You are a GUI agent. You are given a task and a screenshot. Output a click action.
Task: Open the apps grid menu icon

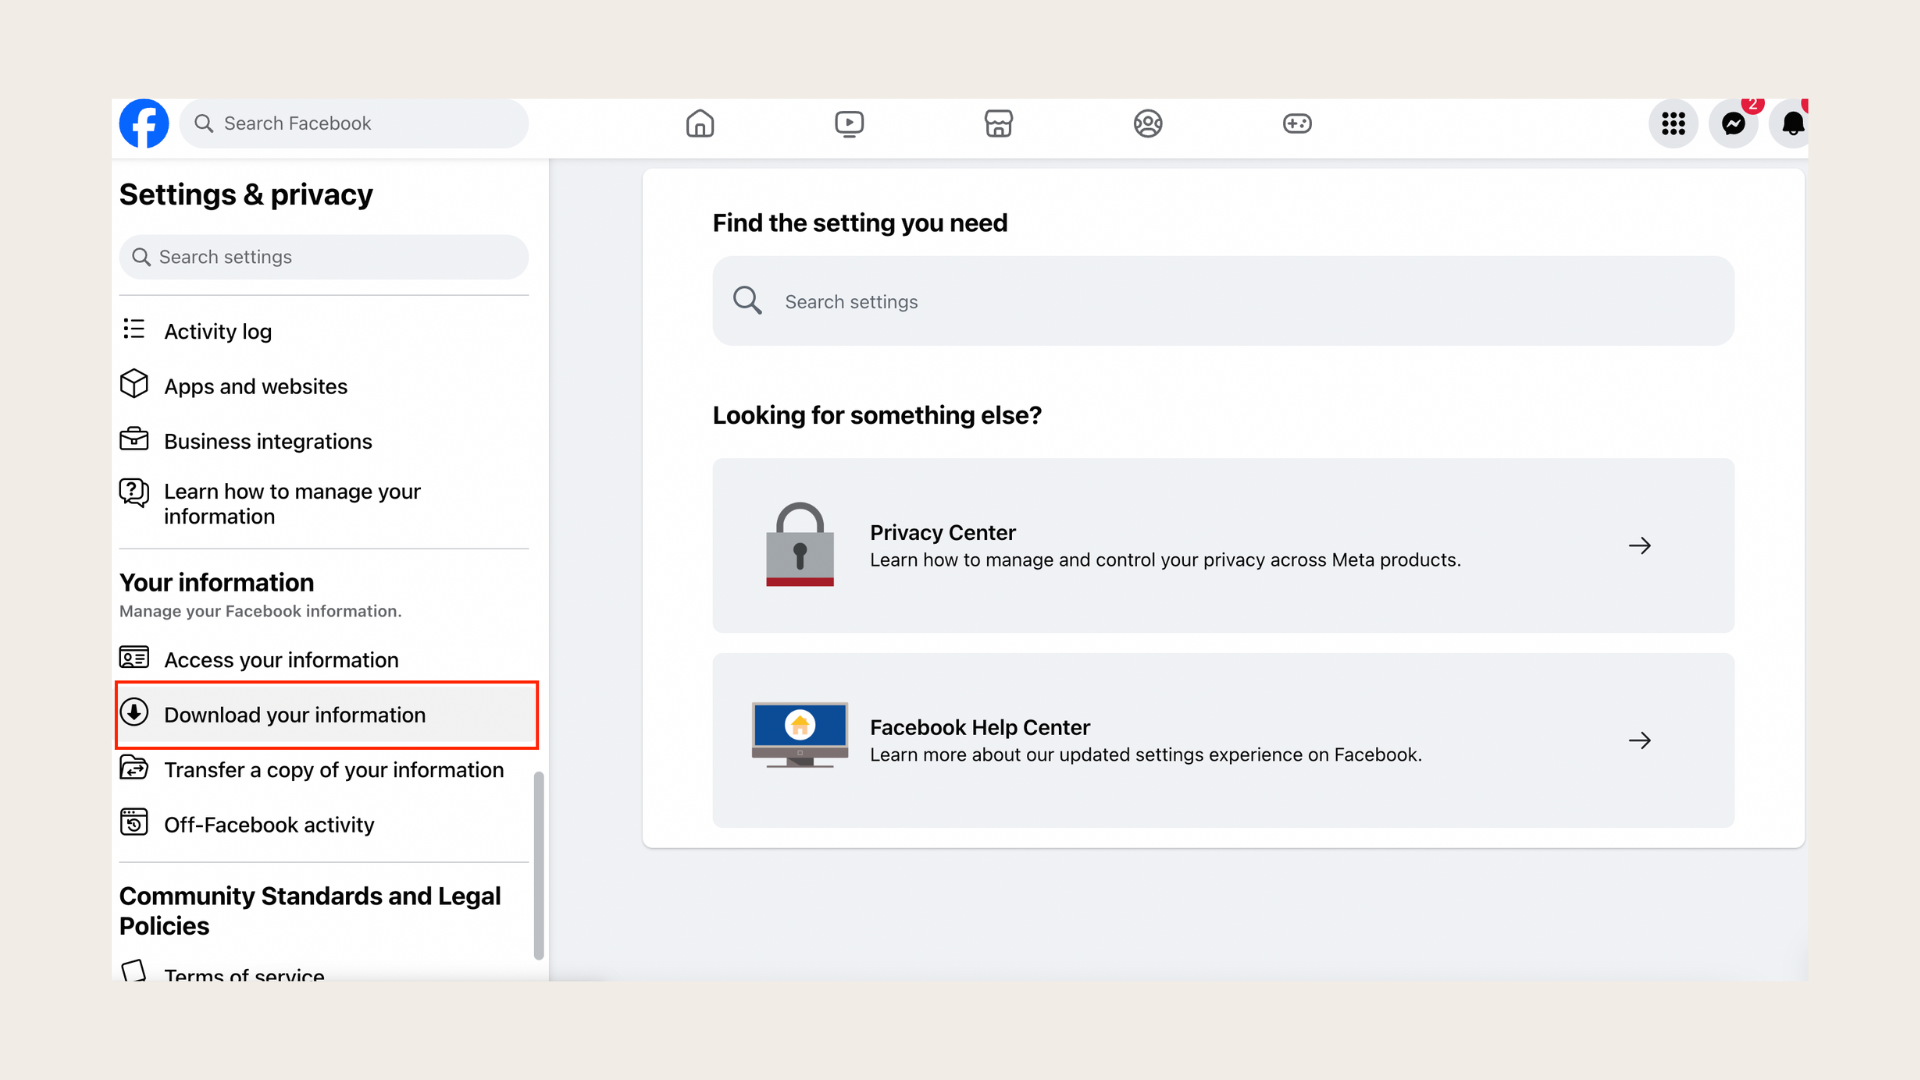1673,123
